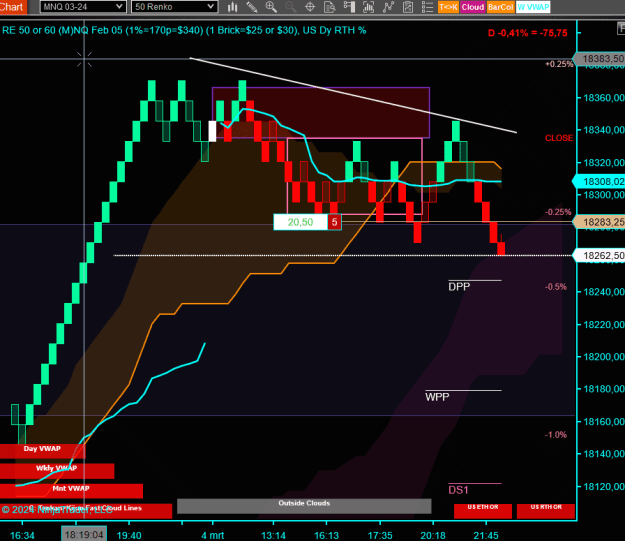Click the Outside Clouds gray button

(304, 506)
